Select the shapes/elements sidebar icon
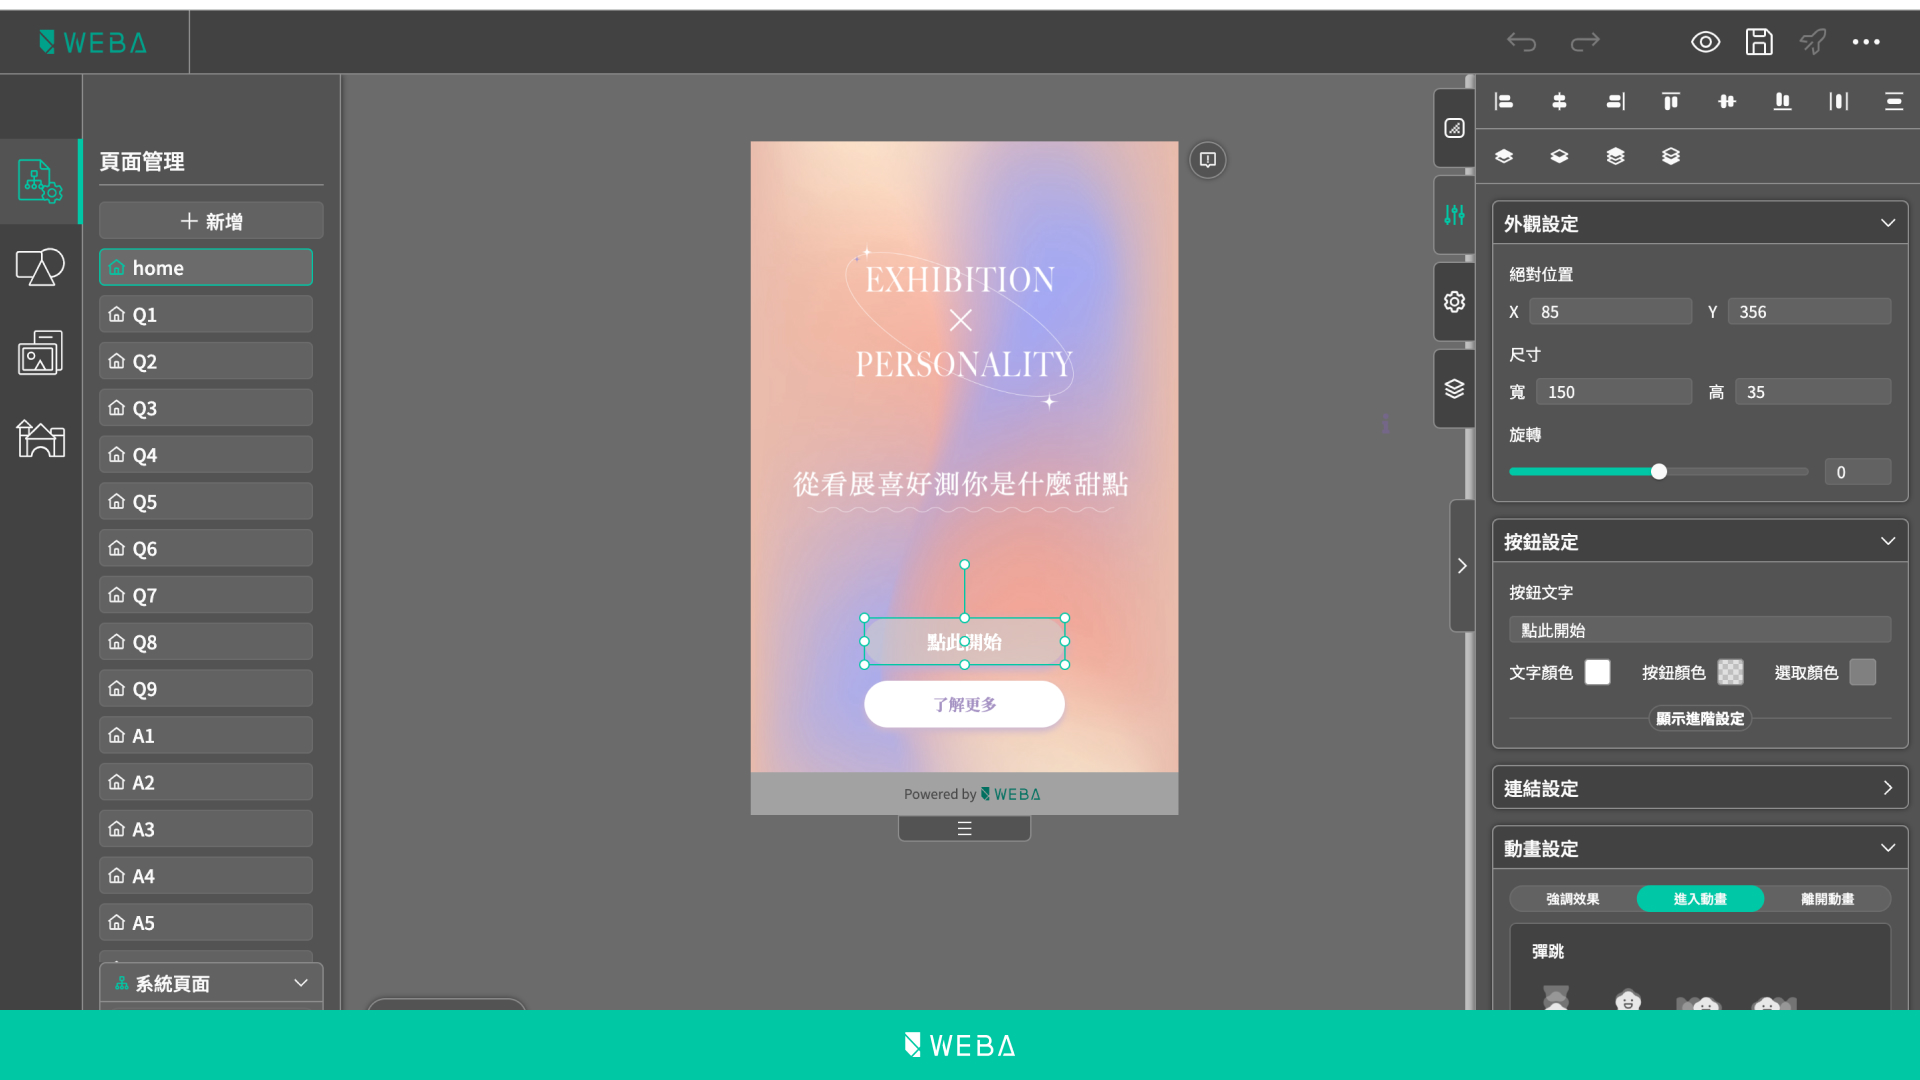 click(40, 267)
